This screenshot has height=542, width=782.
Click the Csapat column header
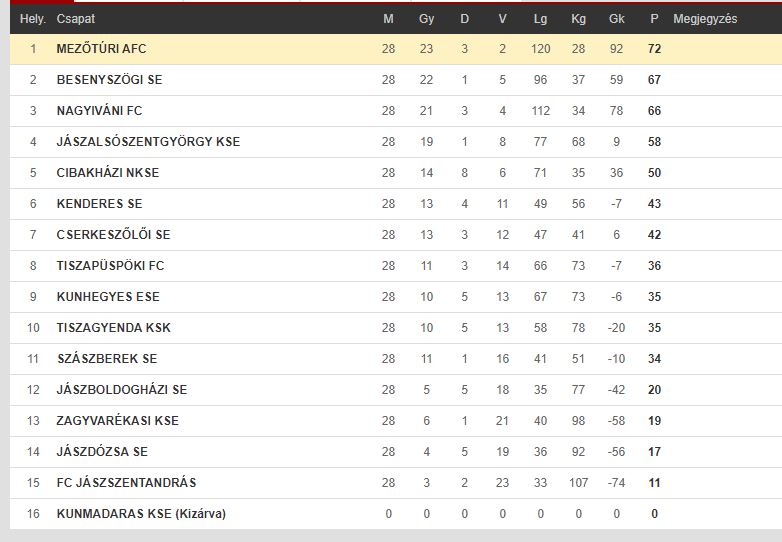[75, 19]
